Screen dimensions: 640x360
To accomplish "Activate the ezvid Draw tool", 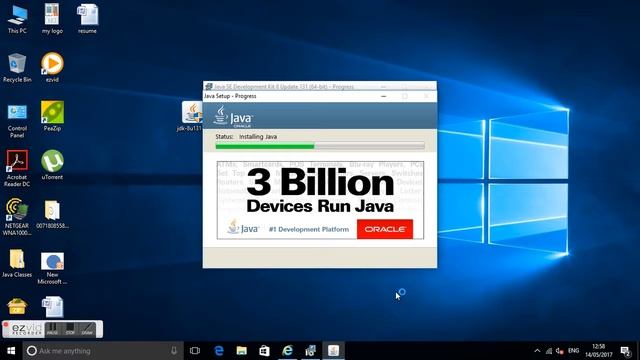I will pyautogui.click(x=87, y=329).
